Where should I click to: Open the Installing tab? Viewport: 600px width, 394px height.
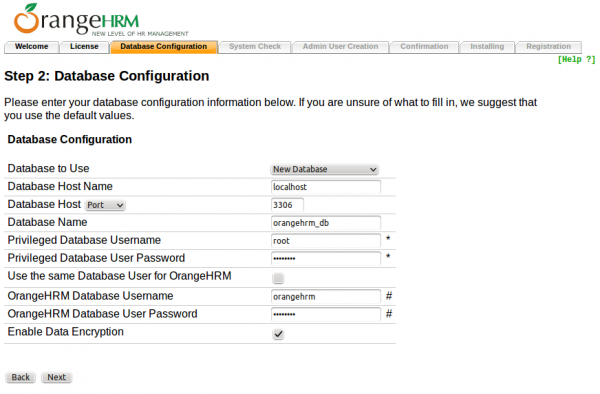[487, 47]
